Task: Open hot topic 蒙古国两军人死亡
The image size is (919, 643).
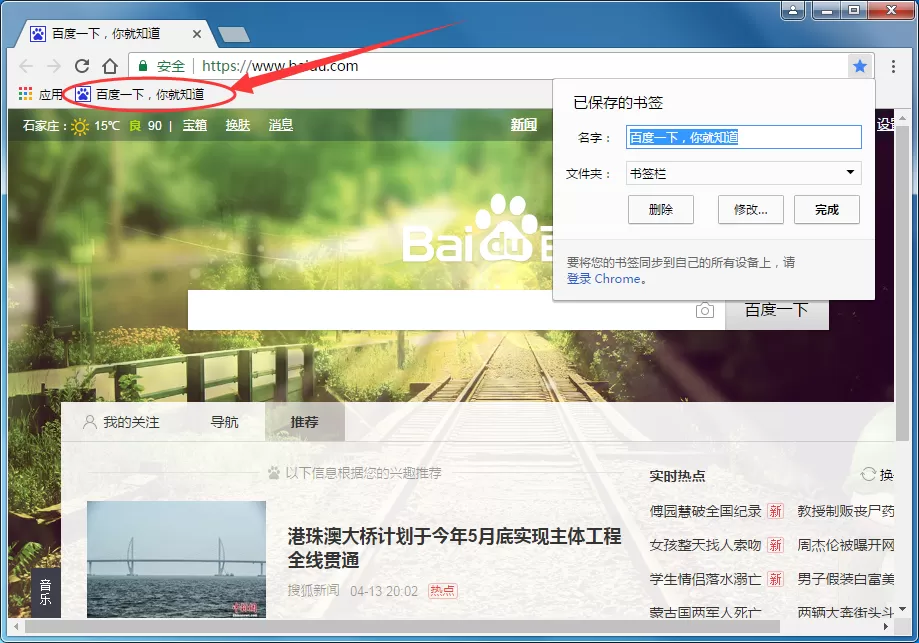Action: (705, 613)
